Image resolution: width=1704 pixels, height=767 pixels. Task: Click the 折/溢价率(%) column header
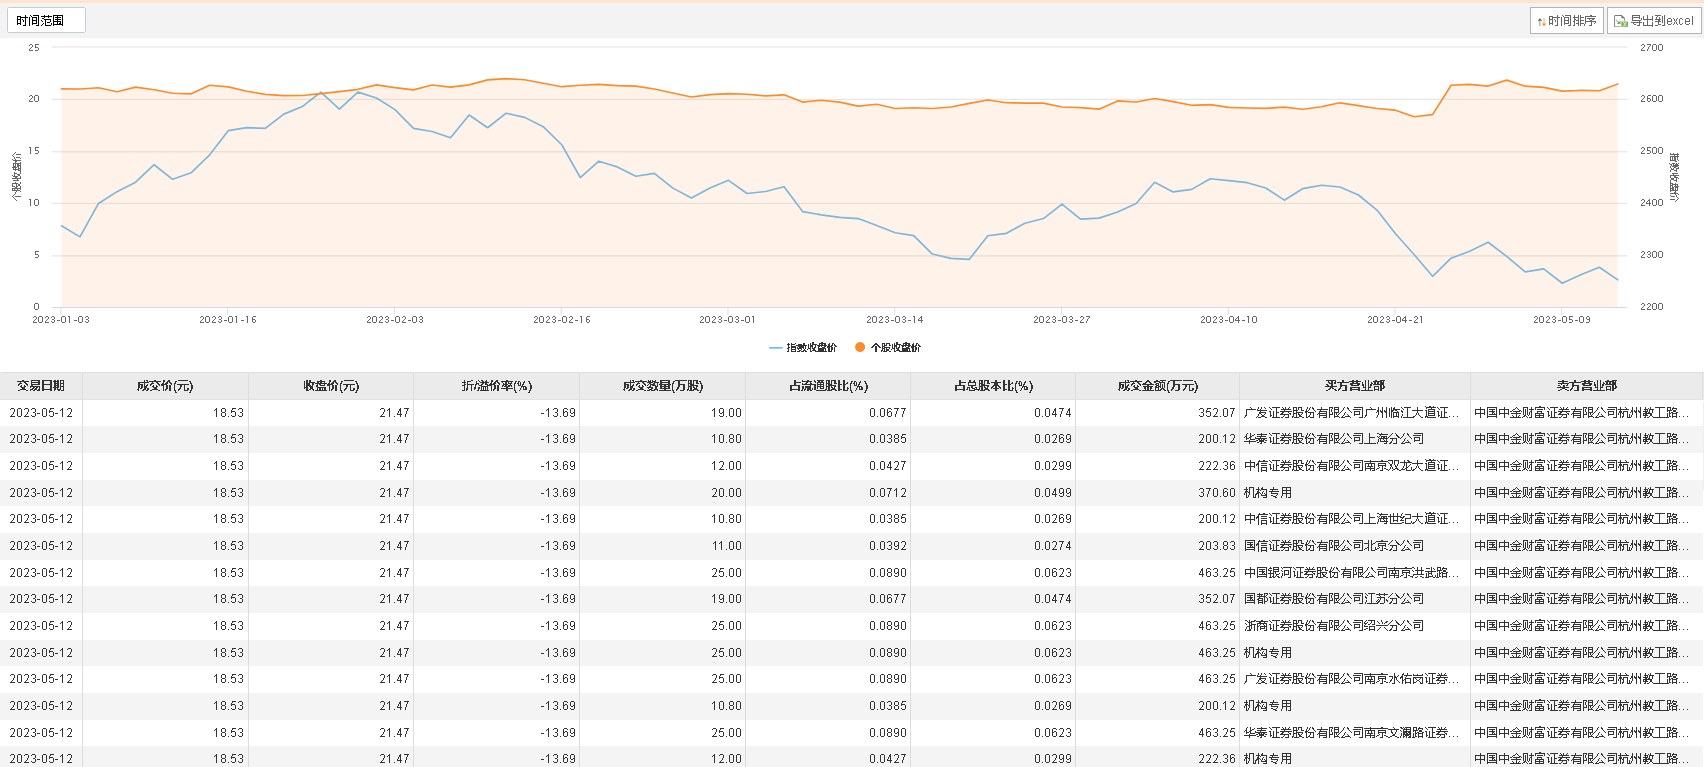click(497, 386)
